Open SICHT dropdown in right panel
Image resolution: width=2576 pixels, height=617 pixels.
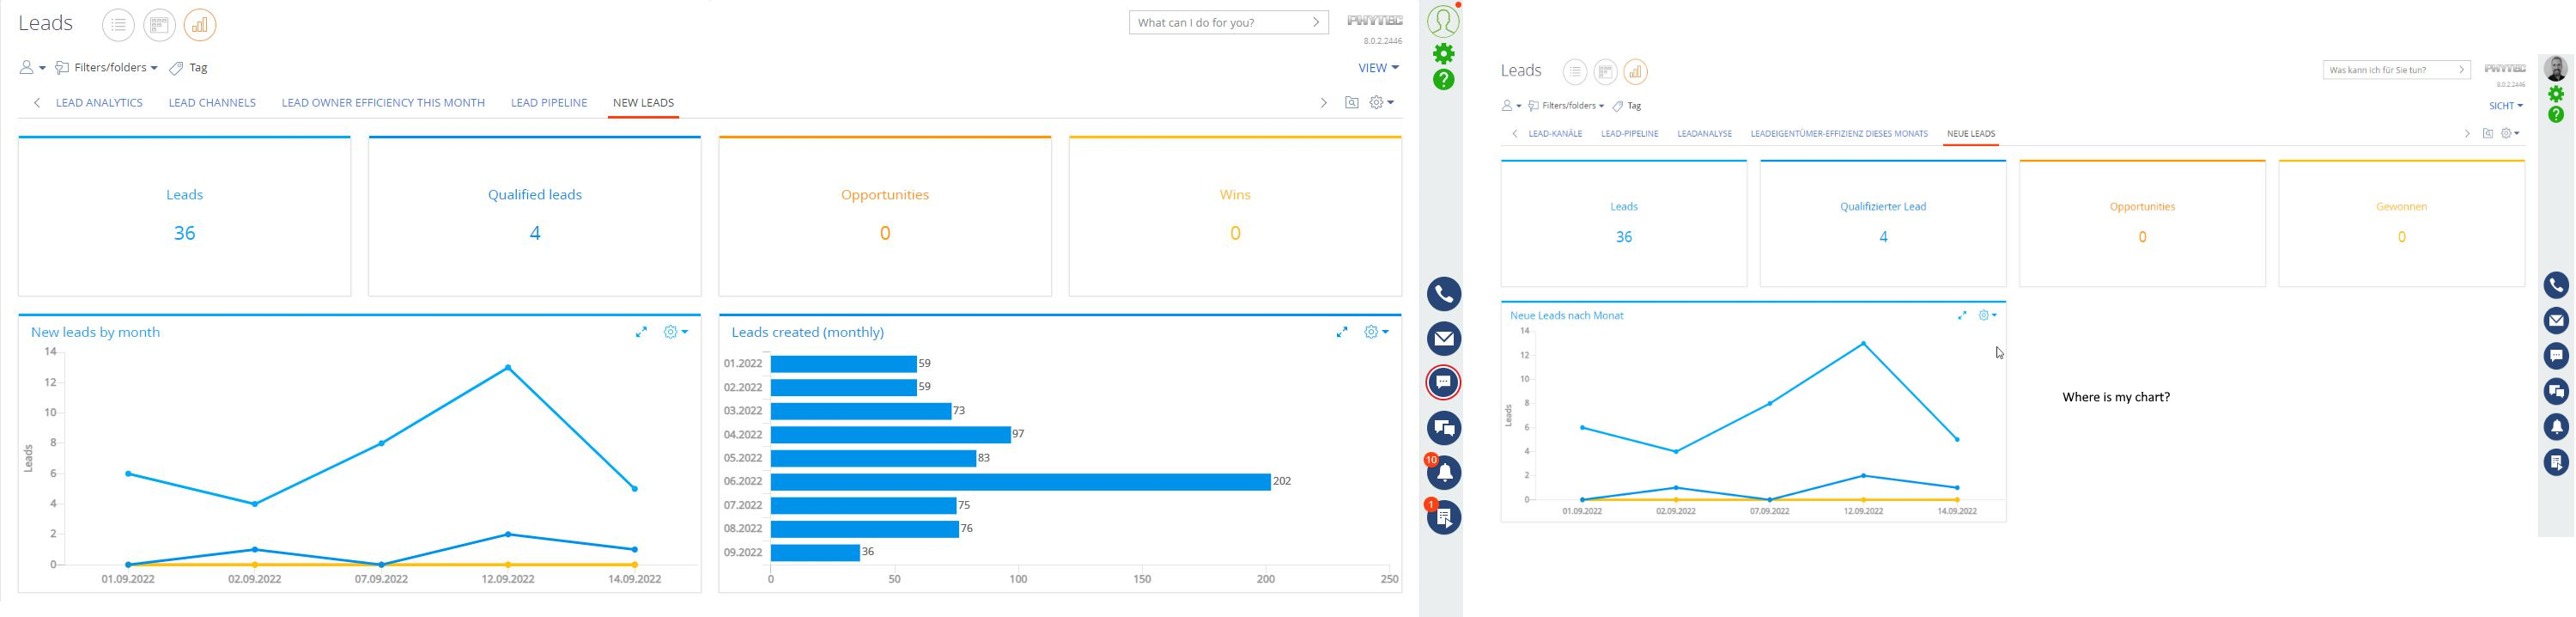(x=2506, y=106)
